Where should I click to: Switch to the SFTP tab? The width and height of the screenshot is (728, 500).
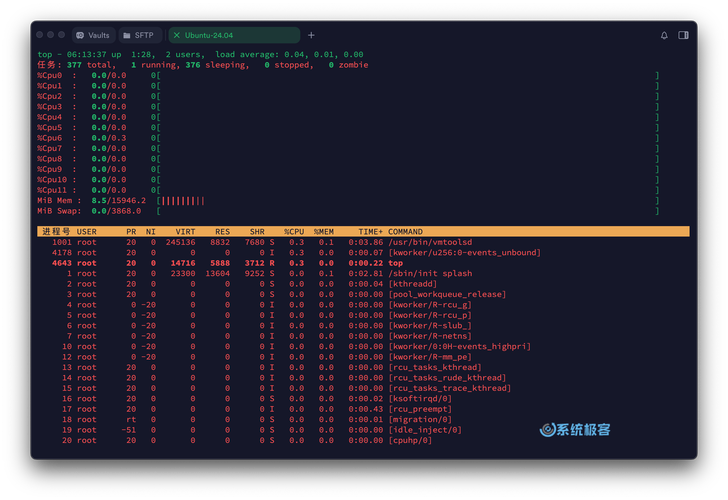139,35
